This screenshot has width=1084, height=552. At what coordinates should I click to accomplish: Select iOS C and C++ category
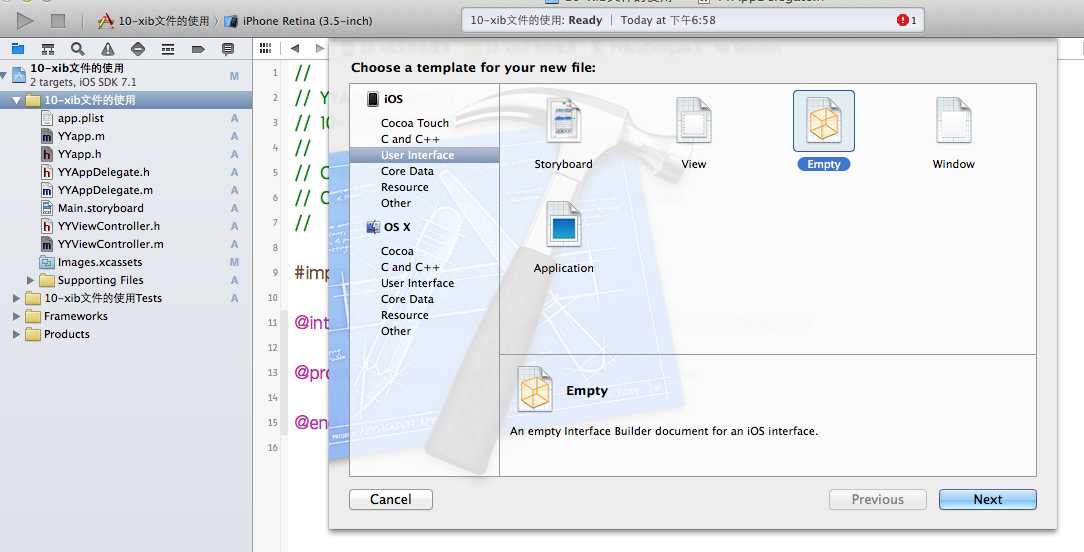pyautogui.click(x=410, y=139)
